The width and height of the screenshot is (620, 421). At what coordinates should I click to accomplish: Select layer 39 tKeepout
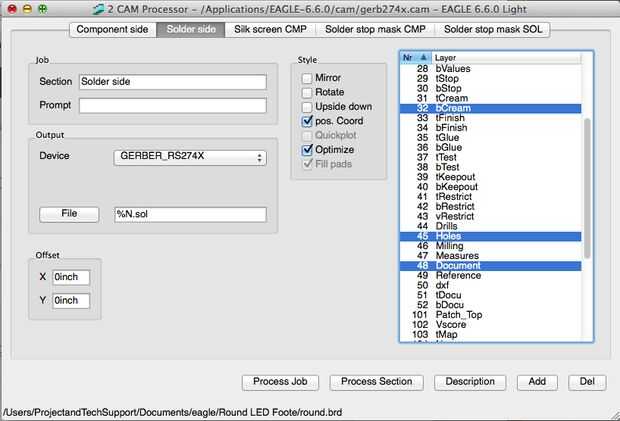tap(491, 177)
